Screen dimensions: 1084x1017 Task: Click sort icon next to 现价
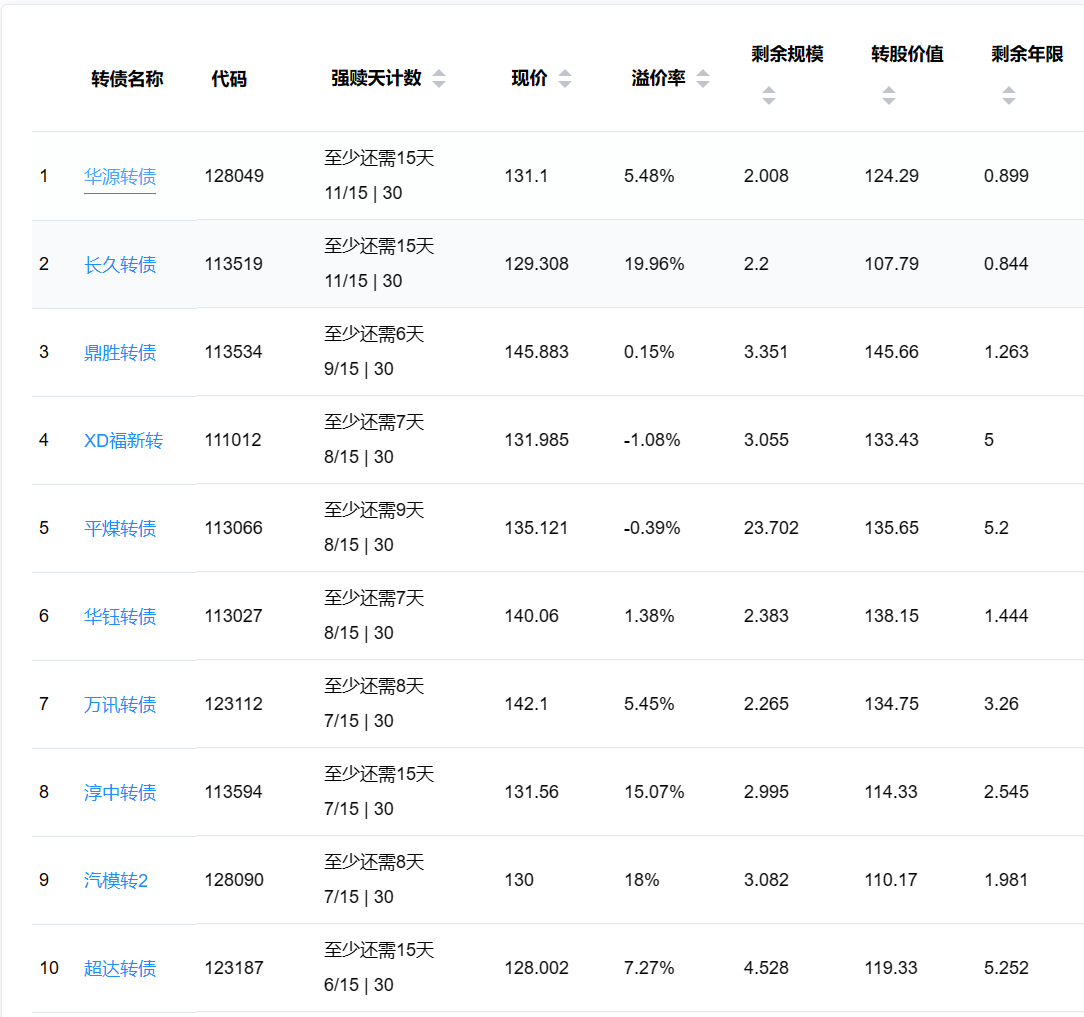click(565, 79)
